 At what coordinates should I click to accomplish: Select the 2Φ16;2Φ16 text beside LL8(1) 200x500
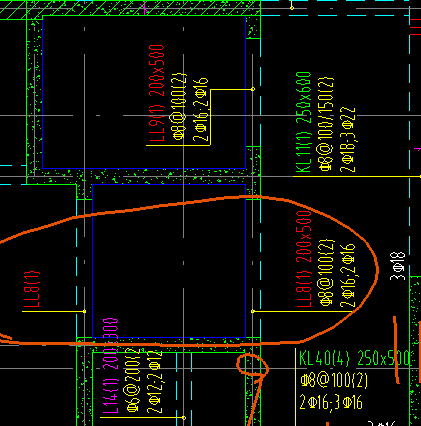click(347, 276)
